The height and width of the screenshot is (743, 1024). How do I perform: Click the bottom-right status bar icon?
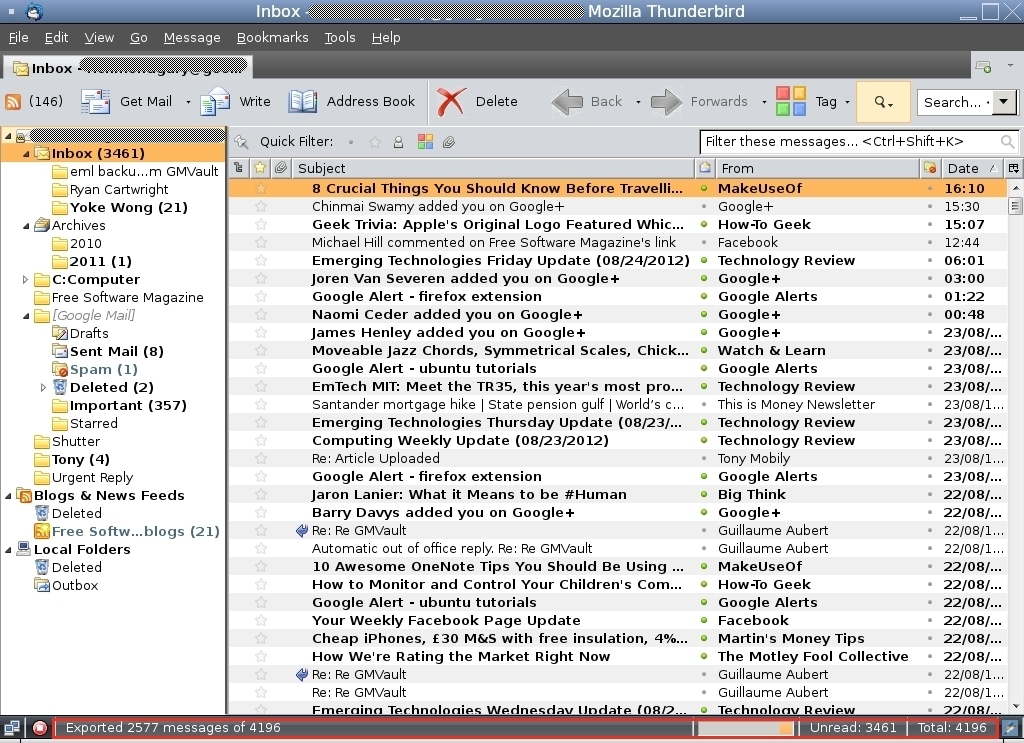pyautogui.click(x=1010, y=727)
